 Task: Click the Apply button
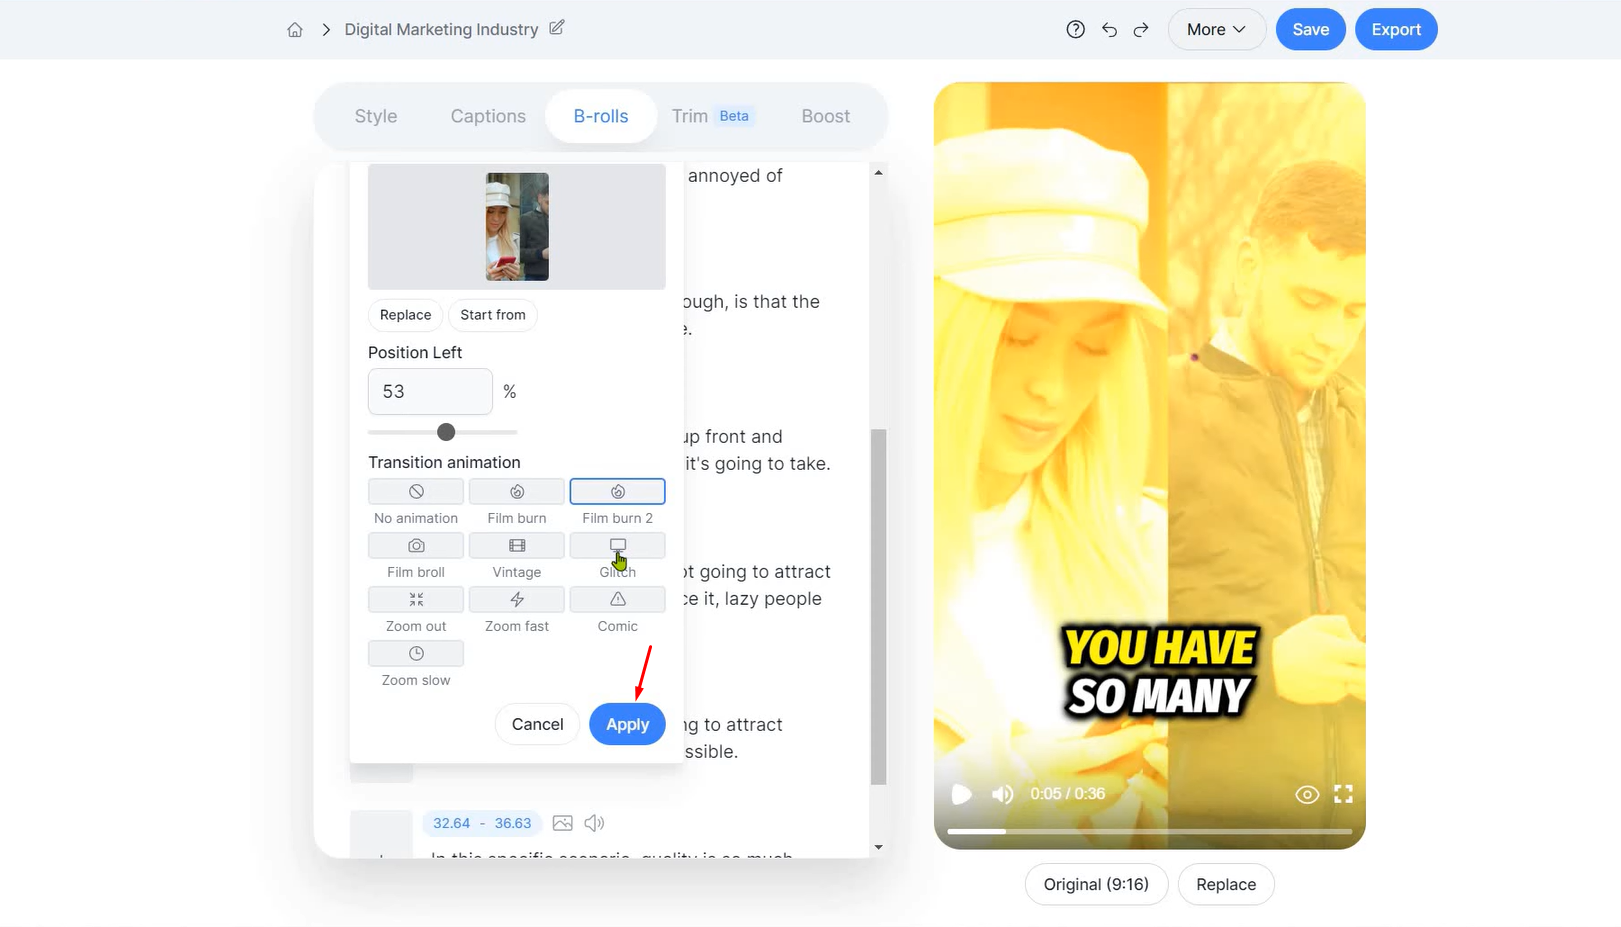click(x=627, y=724)
